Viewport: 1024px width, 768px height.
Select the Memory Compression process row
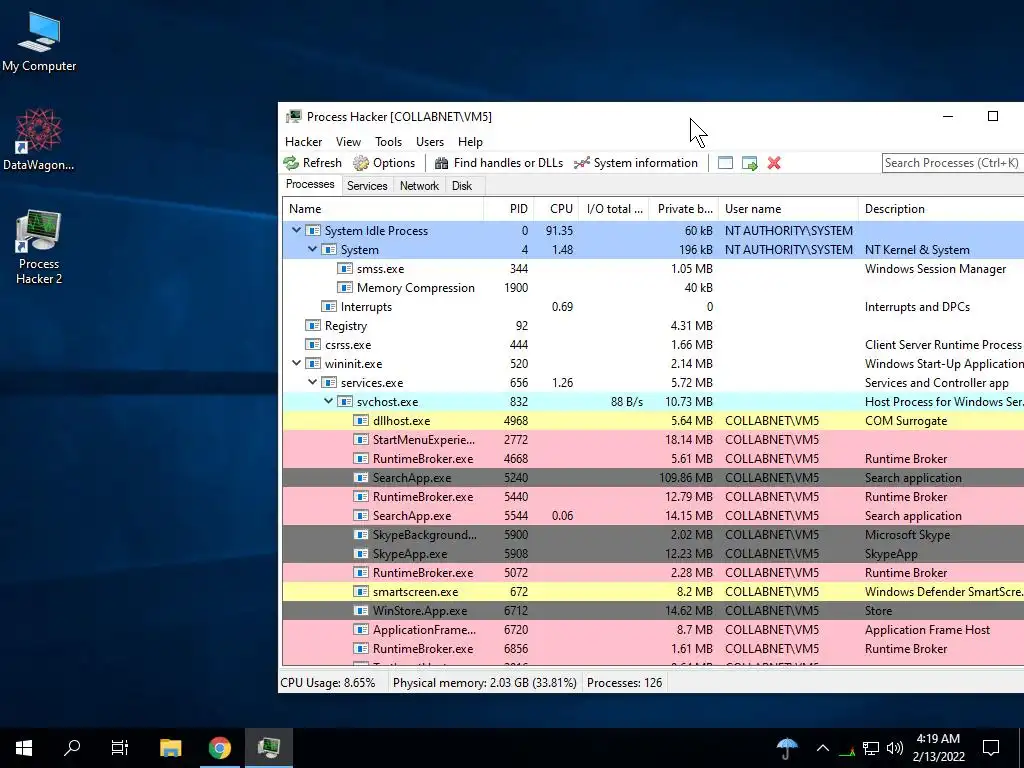(653, 287)
